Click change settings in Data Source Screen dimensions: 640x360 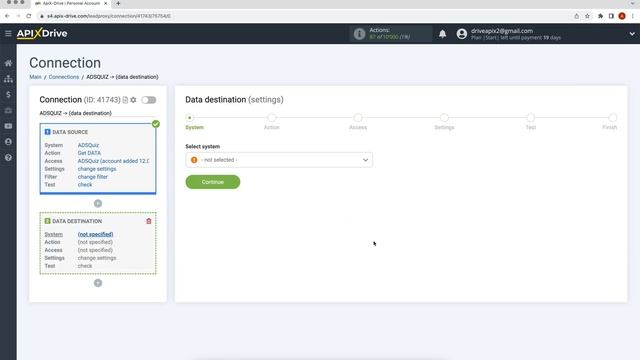pos(97,169)
